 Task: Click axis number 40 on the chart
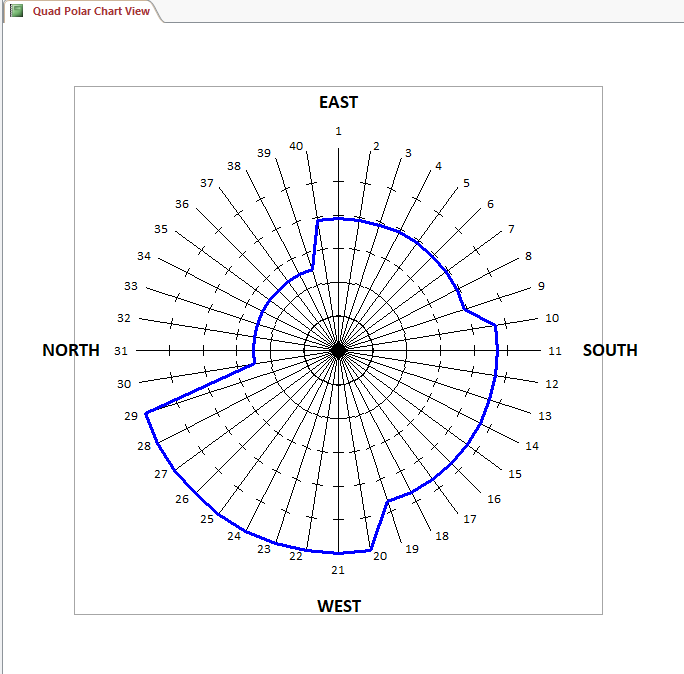pyautogui.click(x=296, y=146)
